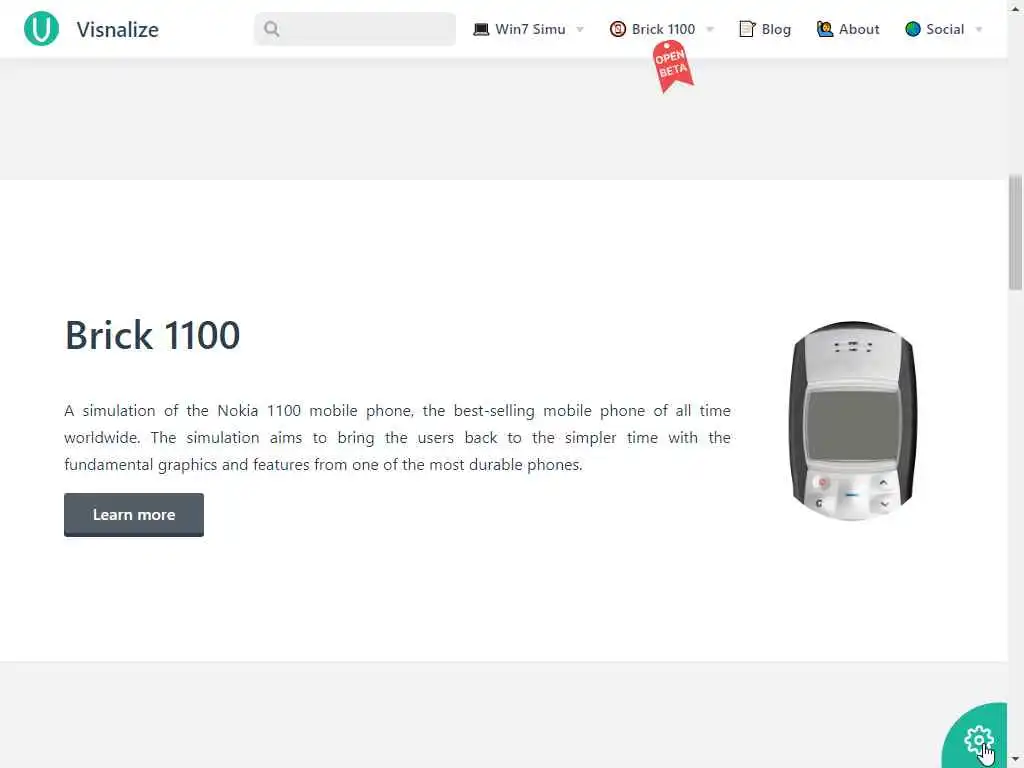Open the Blog menu item
Image resolution: width=1024 pixels, height=768 pixels.
click(765, 29)
